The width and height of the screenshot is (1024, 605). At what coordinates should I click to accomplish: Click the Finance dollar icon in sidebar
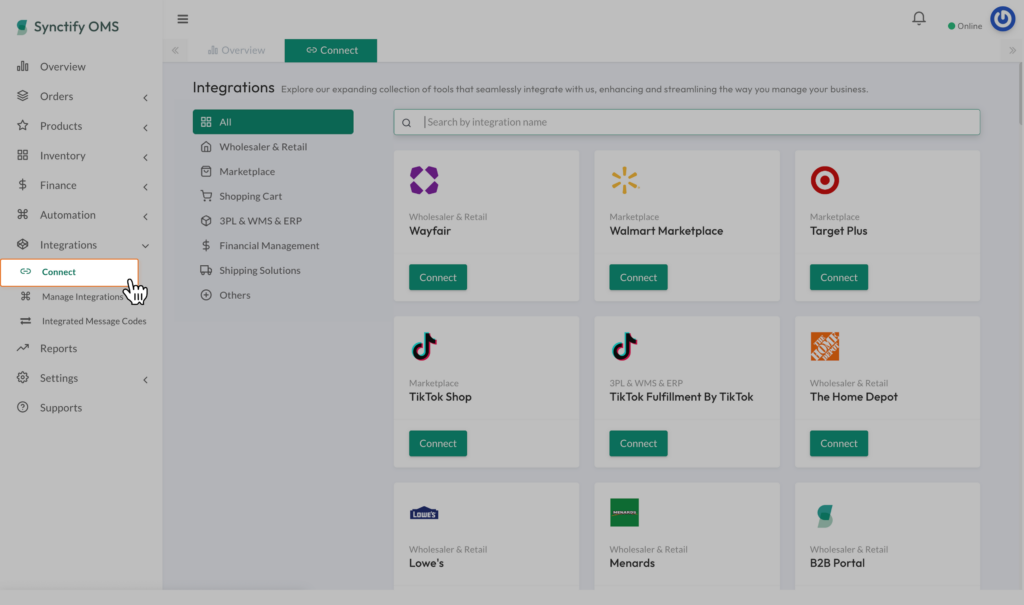point(23,184)
